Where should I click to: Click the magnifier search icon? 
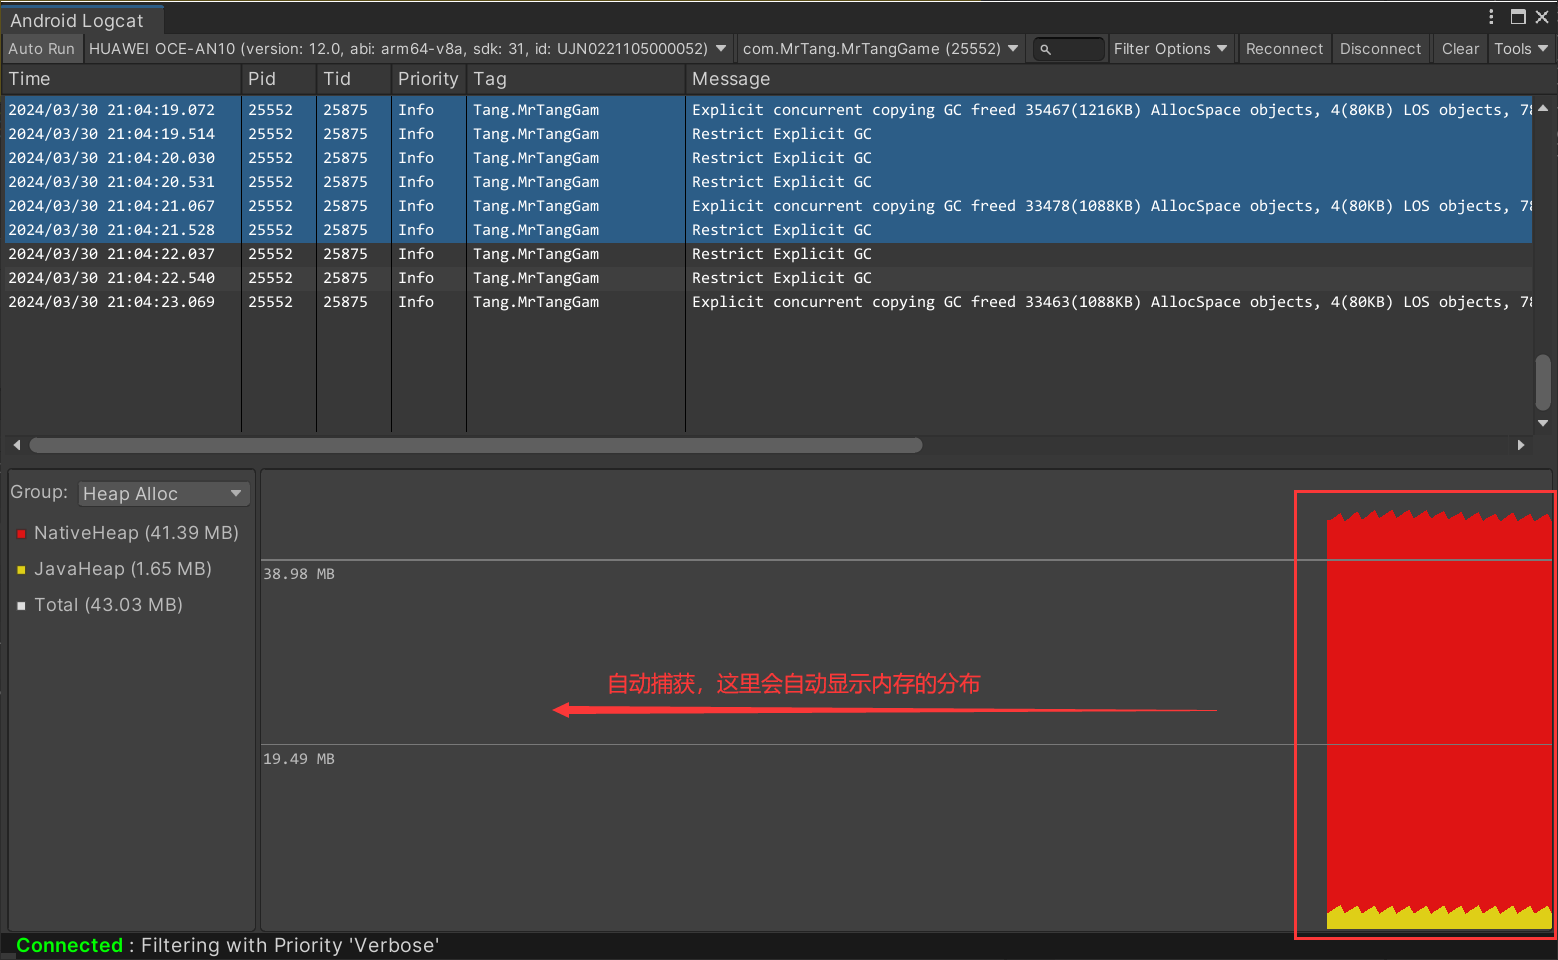pyautogui.click(x=1045, y=49)
